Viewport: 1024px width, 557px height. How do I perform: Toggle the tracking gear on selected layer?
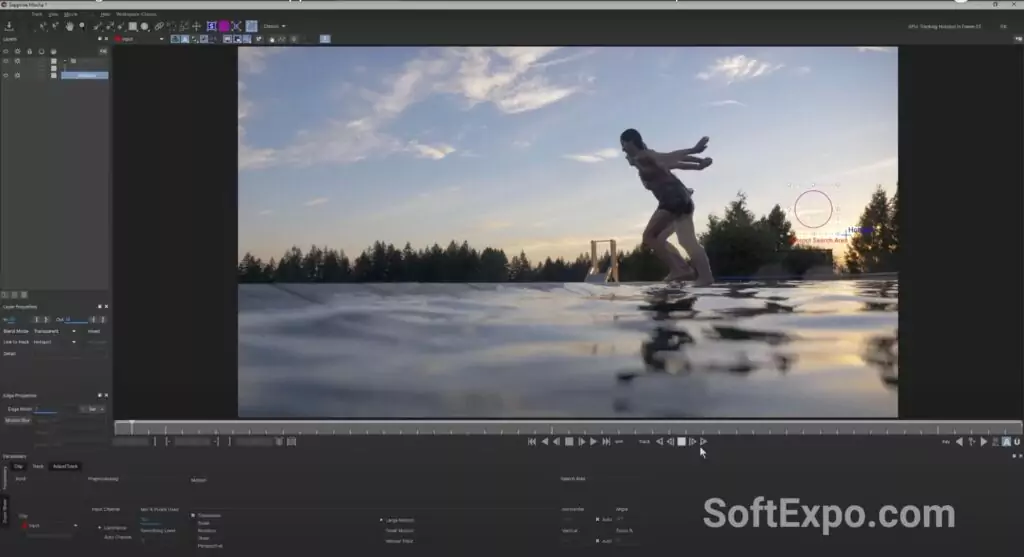(x=18, y=76)
